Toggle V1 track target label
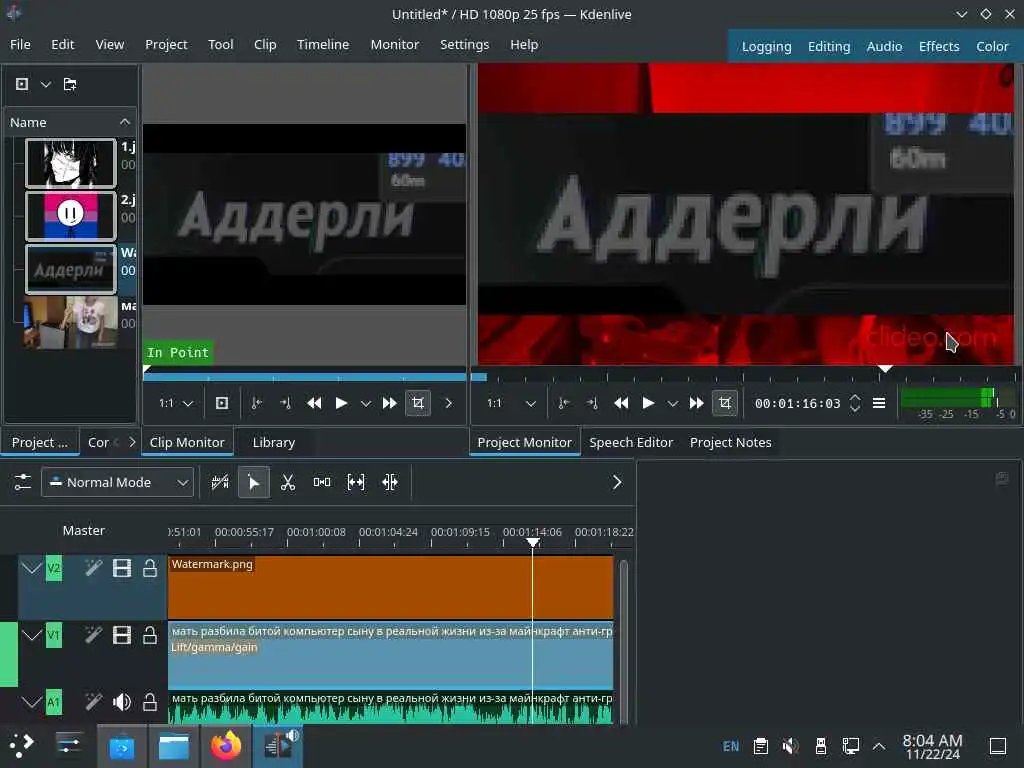1024x768 pixels. [54, 635]
